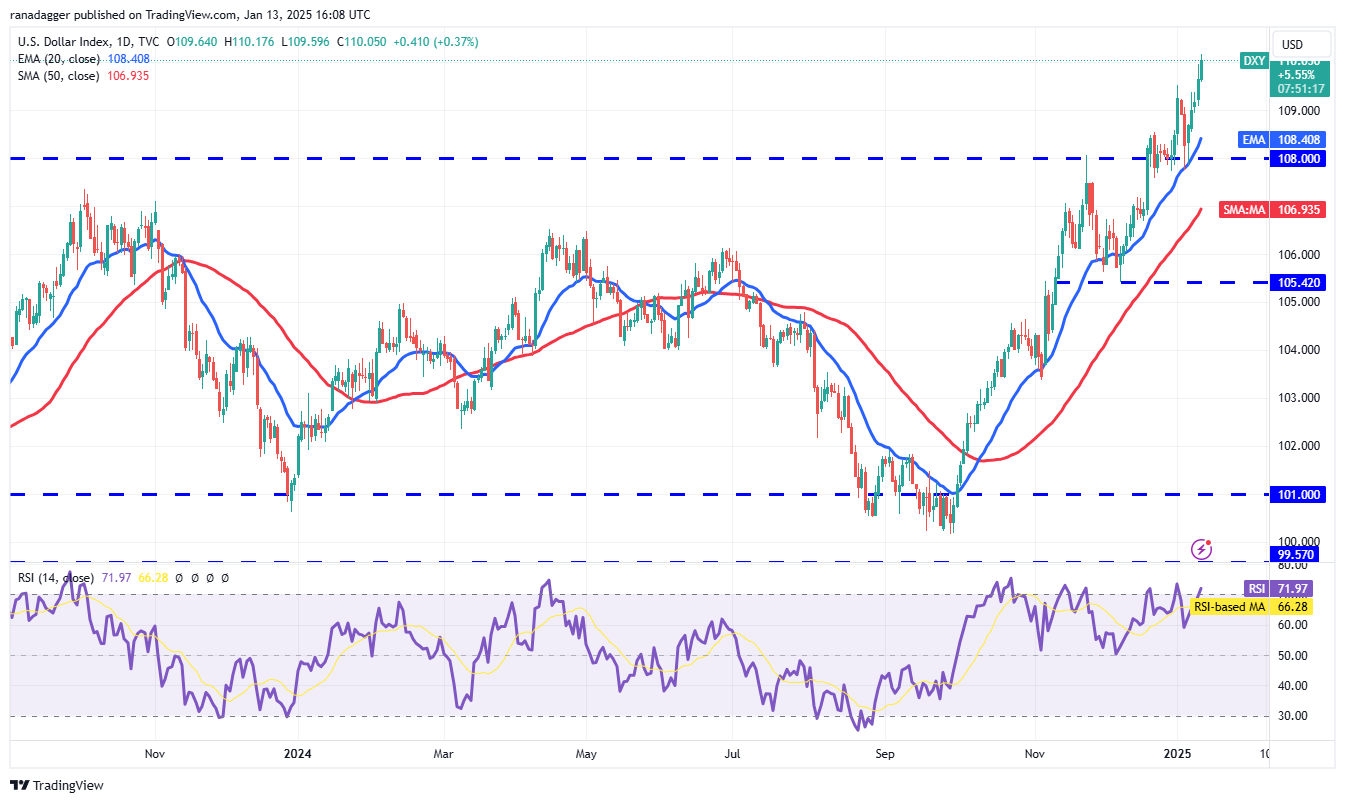Image resolution: width=1345 pixels, height=803 pixels.
Task: Click the 108.000 horizontal line price tag
Action: pyautogui.click(x=1299, y=159)
